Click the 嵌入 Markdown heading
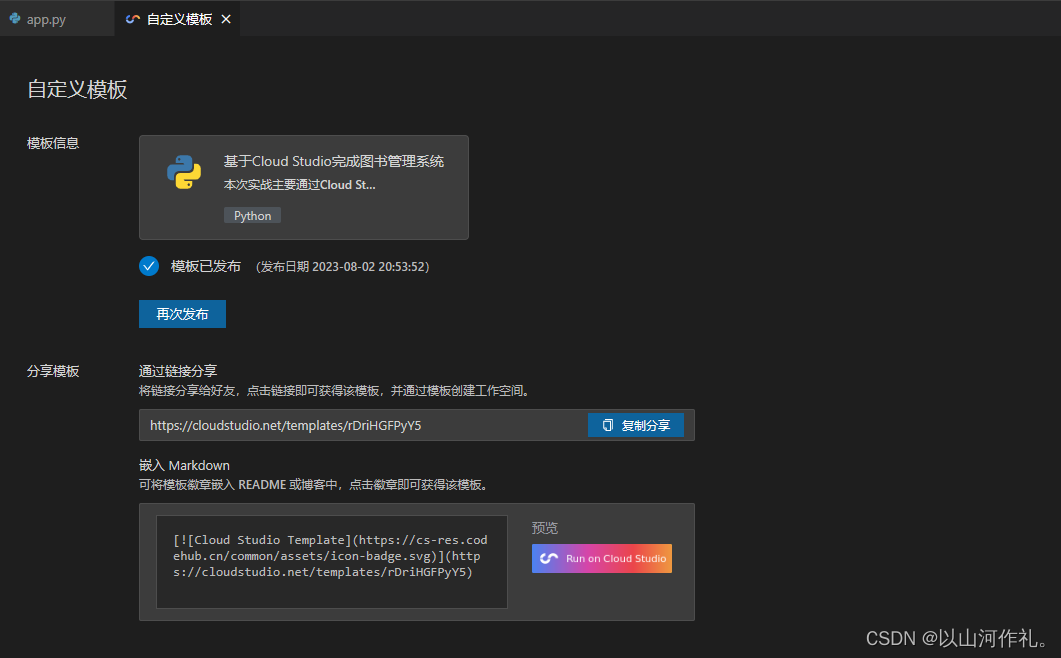This screenshot has height=658, width=1061. coord(184,465)
